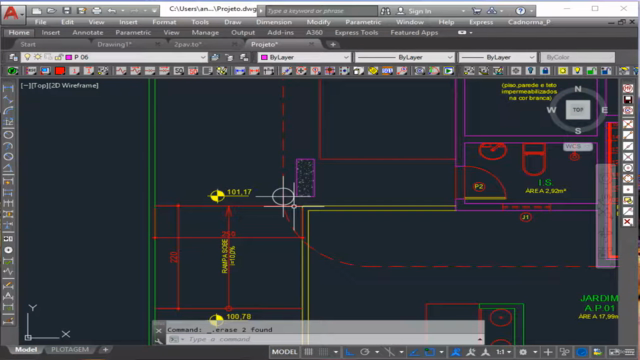The width and height of the screenshot is (640, 360).
Task: Click the Plot printer icon
Action: [96, 11]
